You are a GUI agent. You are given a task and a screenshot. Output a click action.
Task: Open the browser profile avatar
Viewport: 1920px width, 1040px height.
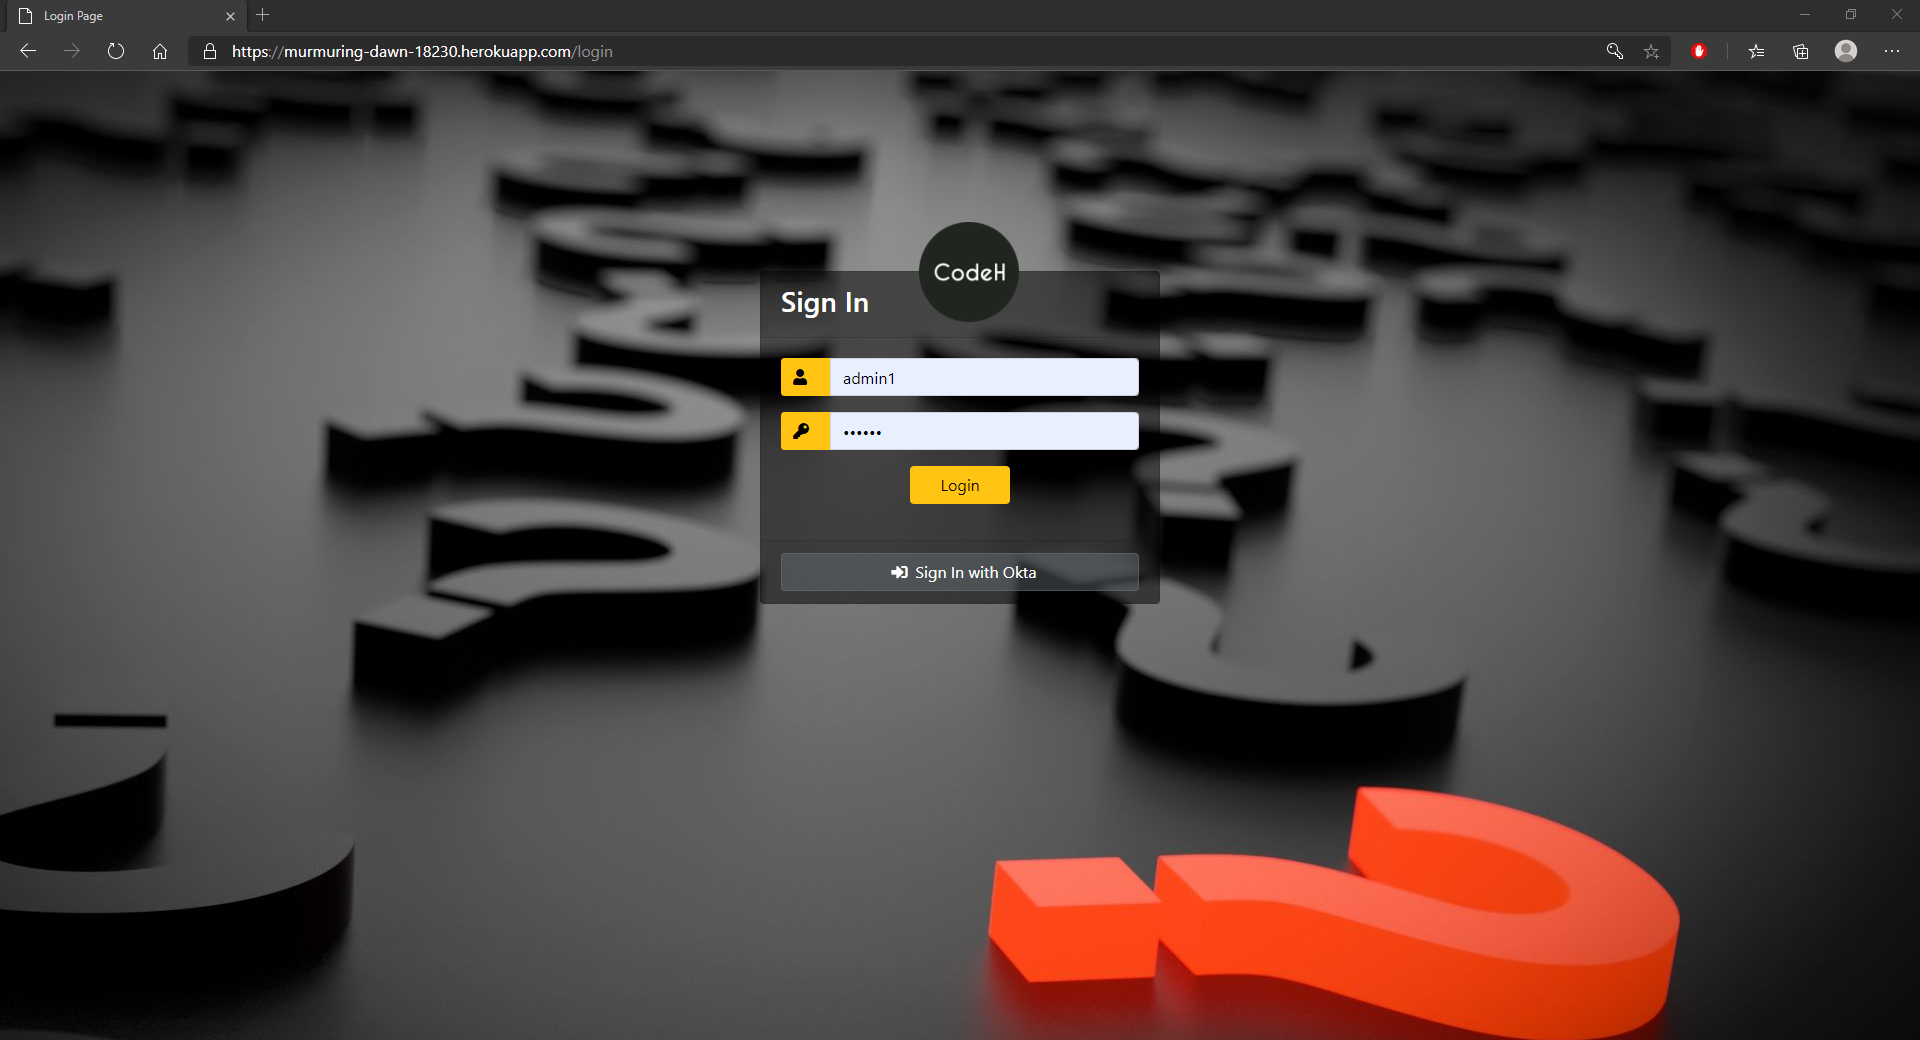point(1846,51)
